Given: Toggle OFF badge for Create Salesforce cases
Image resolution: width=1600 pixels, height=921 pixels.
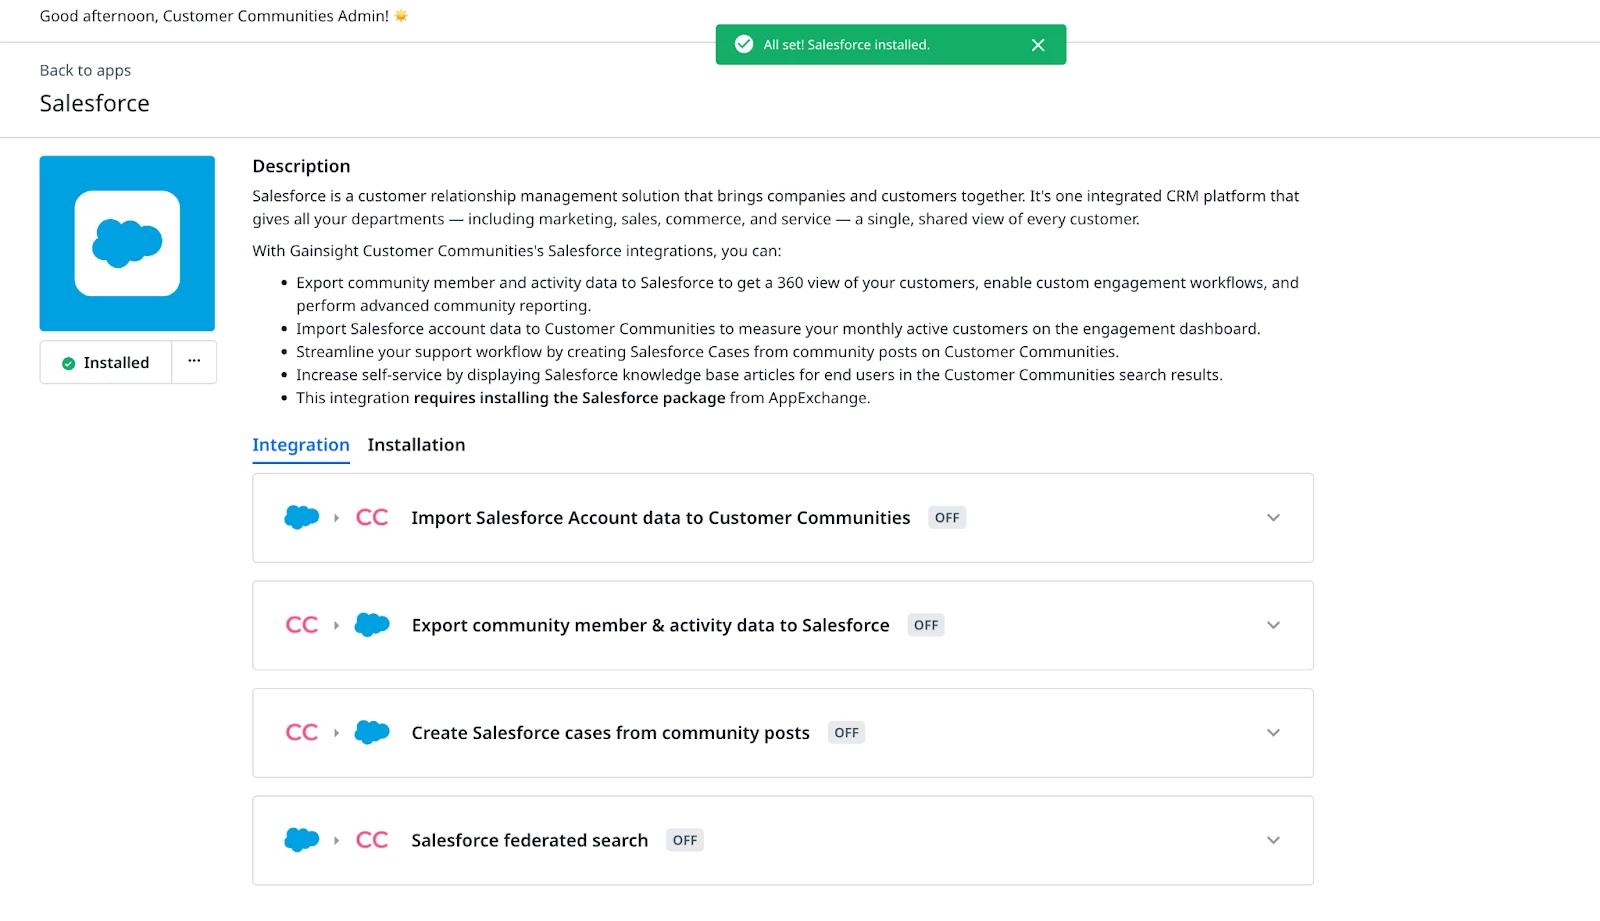Looking at the screenshot, I should [846, 733].
